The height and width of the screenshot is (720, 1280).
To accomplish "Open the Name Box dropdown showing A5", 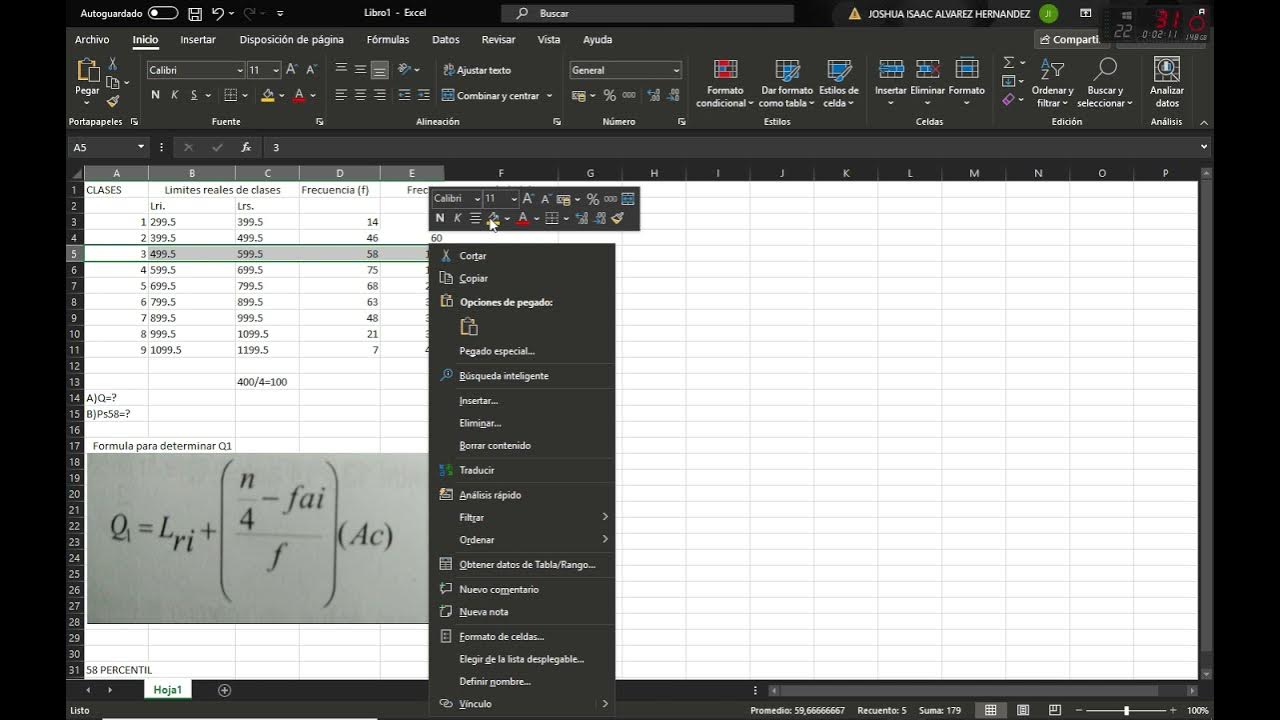I will tap(140, 147).
